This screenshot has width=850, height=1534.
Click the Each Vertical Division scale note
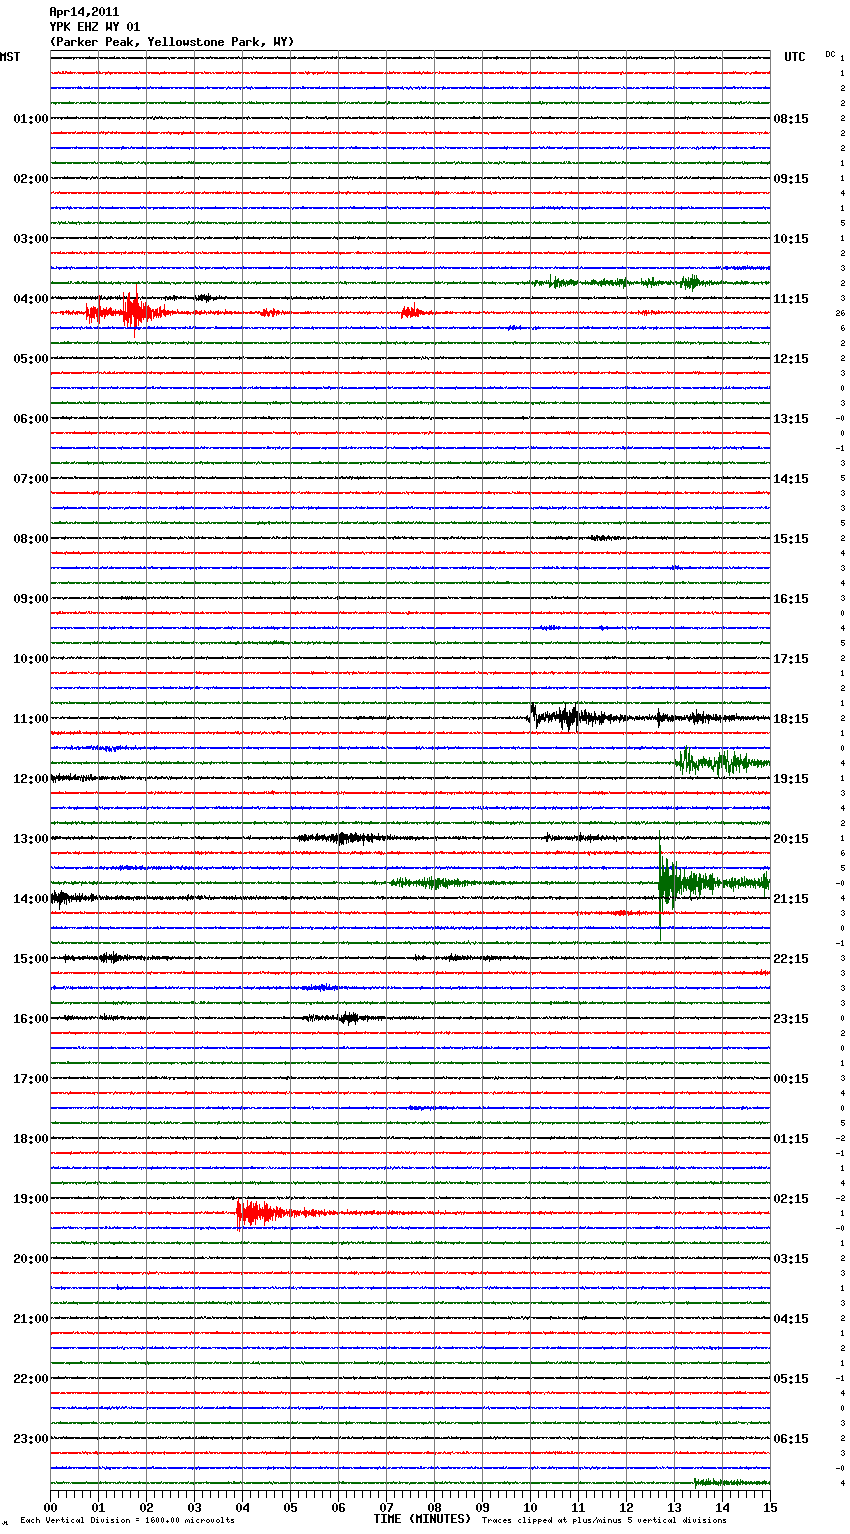click(x=127, y=1520)
